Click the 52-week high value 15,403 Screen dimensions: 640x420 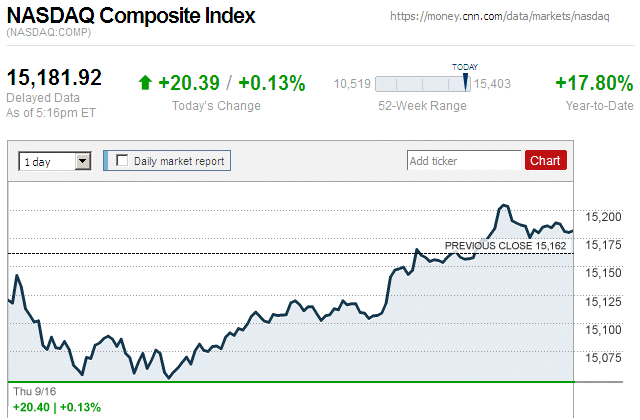point(493,84)
